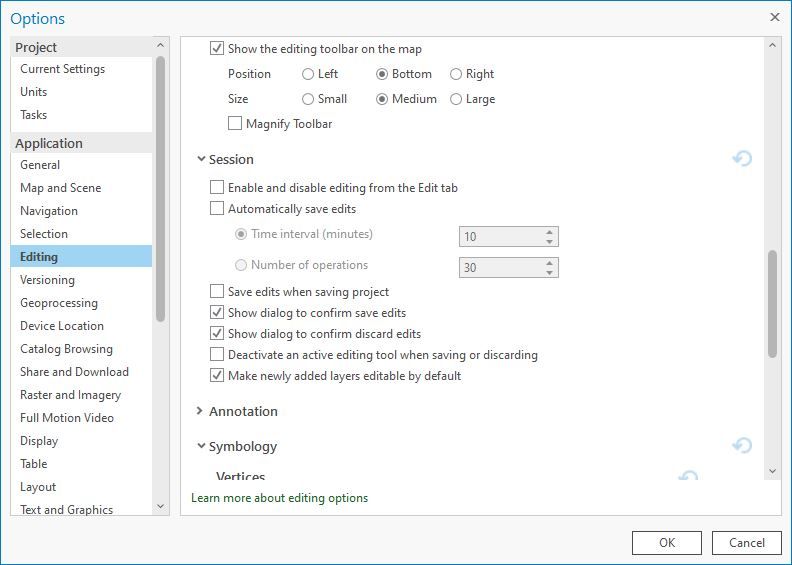Choose the Large toolbar size
Screen dimensions: 792x565
(456, 99)
